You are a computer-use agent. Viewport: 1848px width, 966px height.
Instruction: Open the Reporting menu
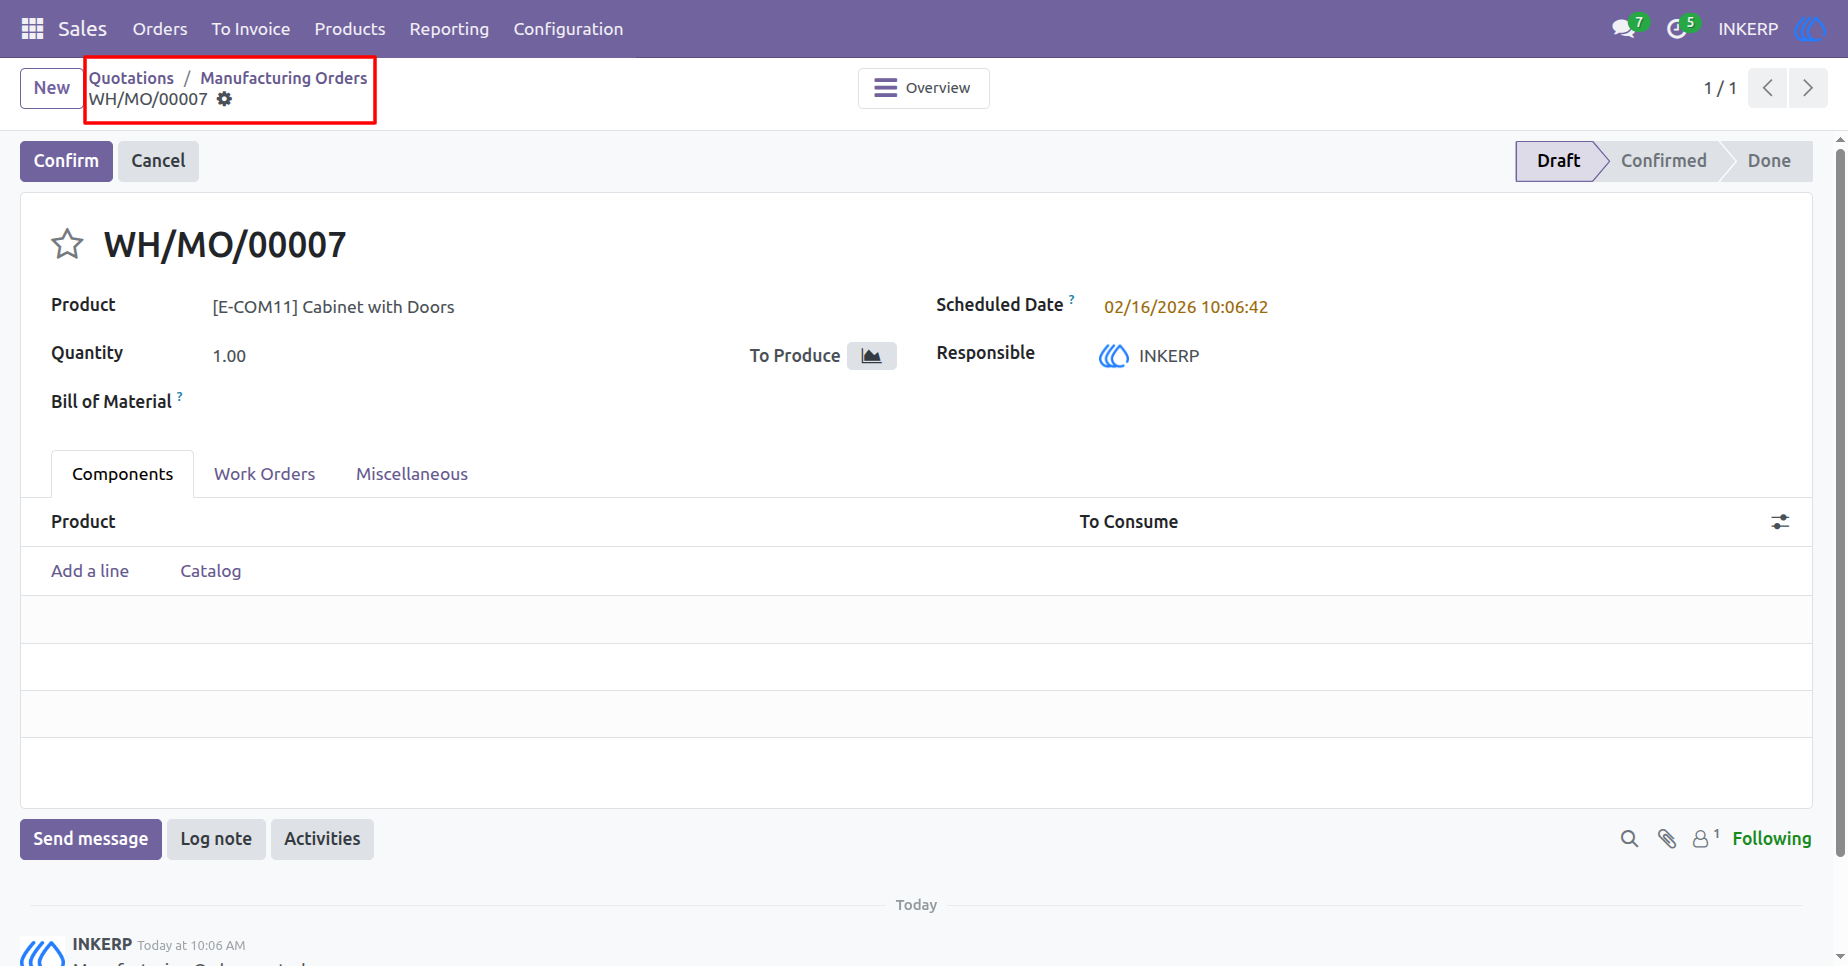[x=449, y=29]
